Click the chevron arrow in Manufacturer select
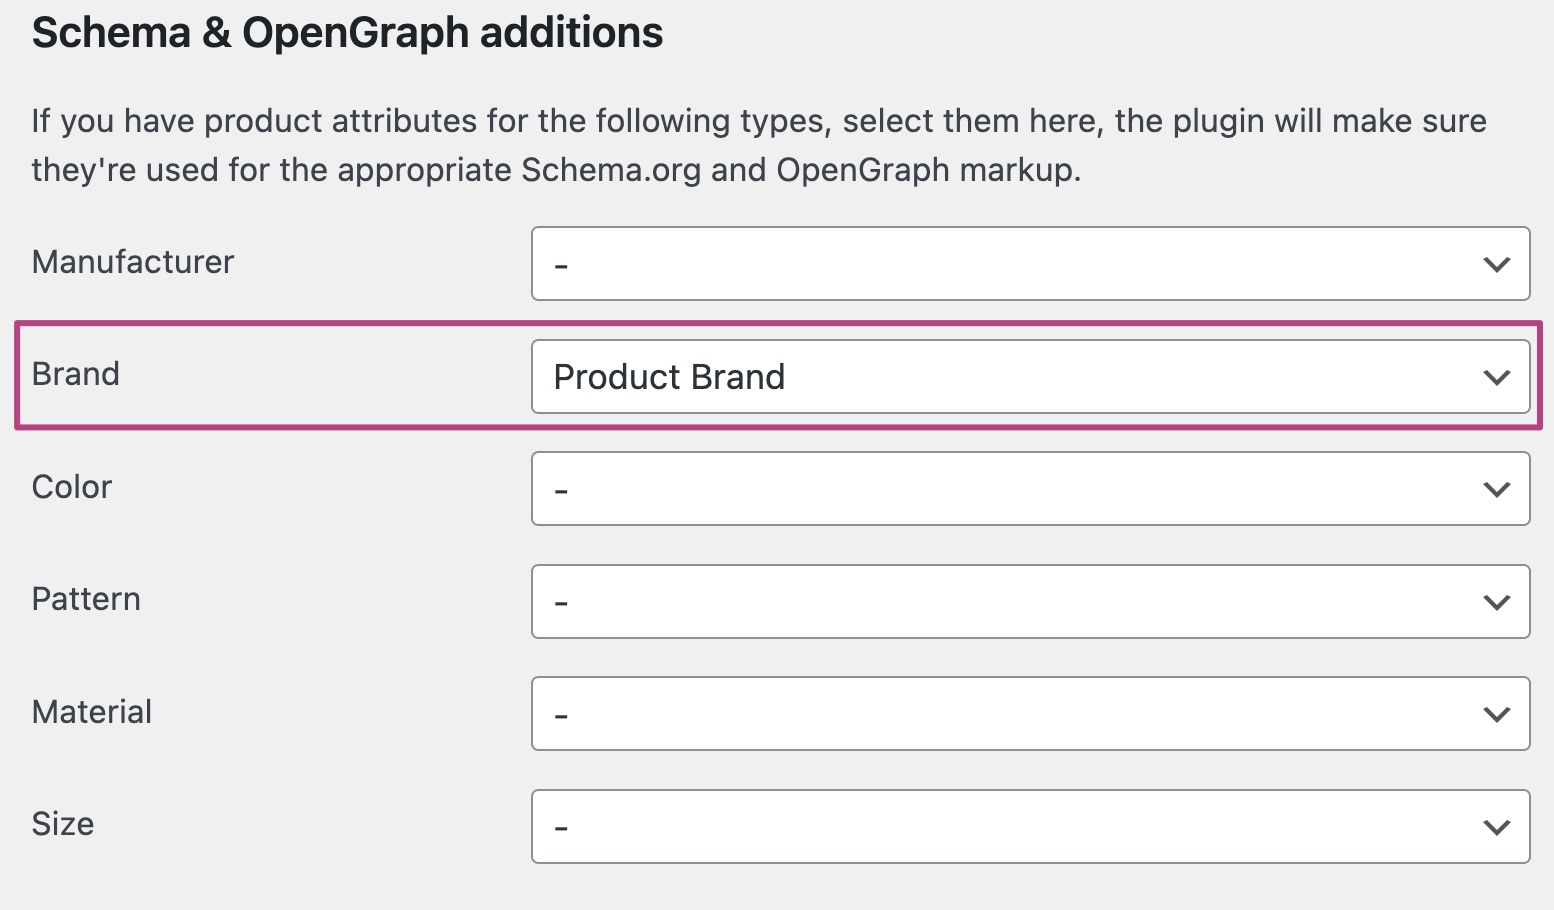 [x=1496, y=265]
